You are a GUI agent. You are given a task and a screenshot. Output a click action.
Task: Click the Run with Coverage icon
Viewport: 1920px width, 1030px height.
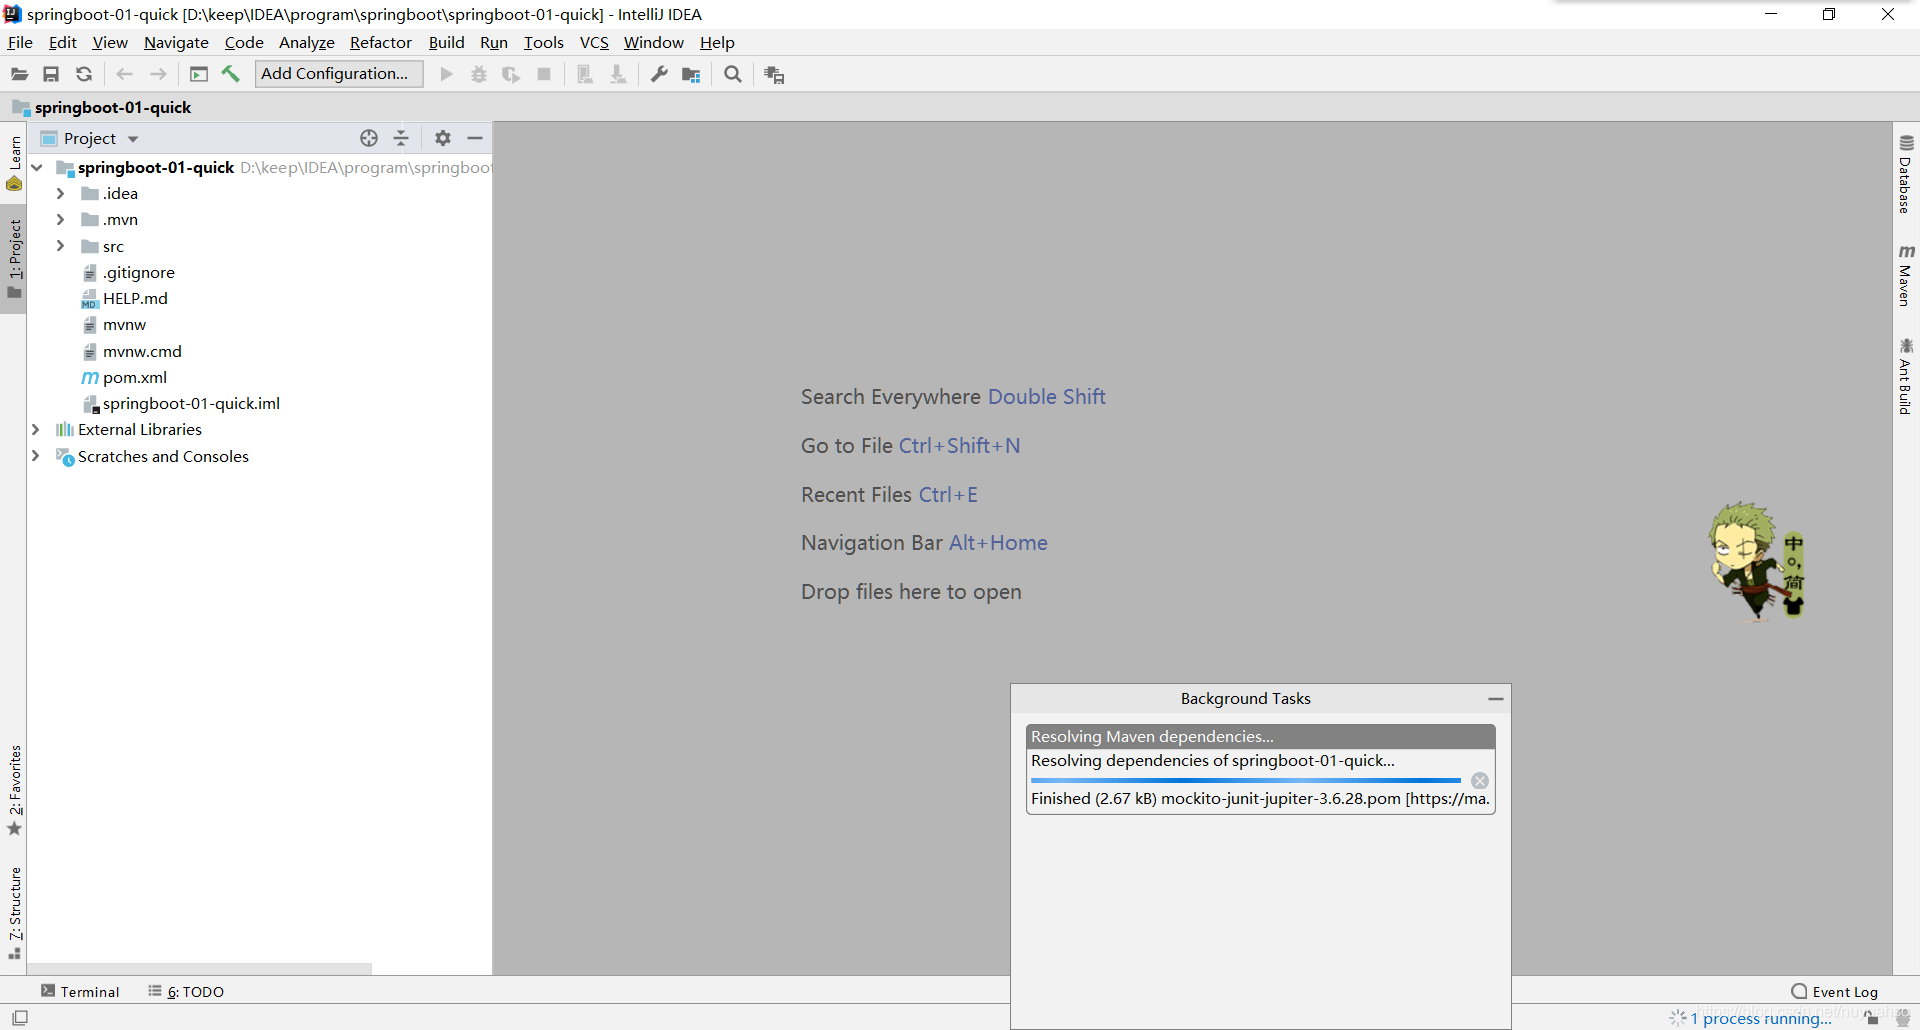point(511,74)
